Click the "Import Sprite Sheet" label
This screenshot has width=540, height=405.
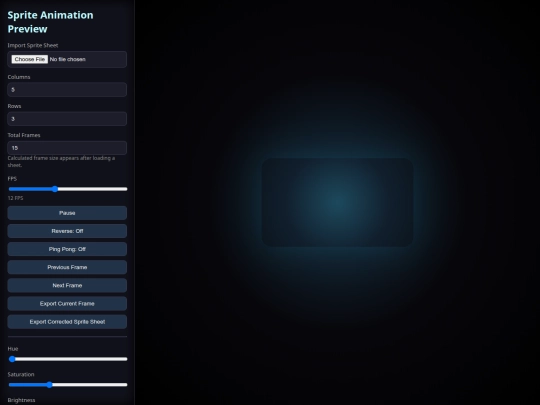tap(33, 45)
